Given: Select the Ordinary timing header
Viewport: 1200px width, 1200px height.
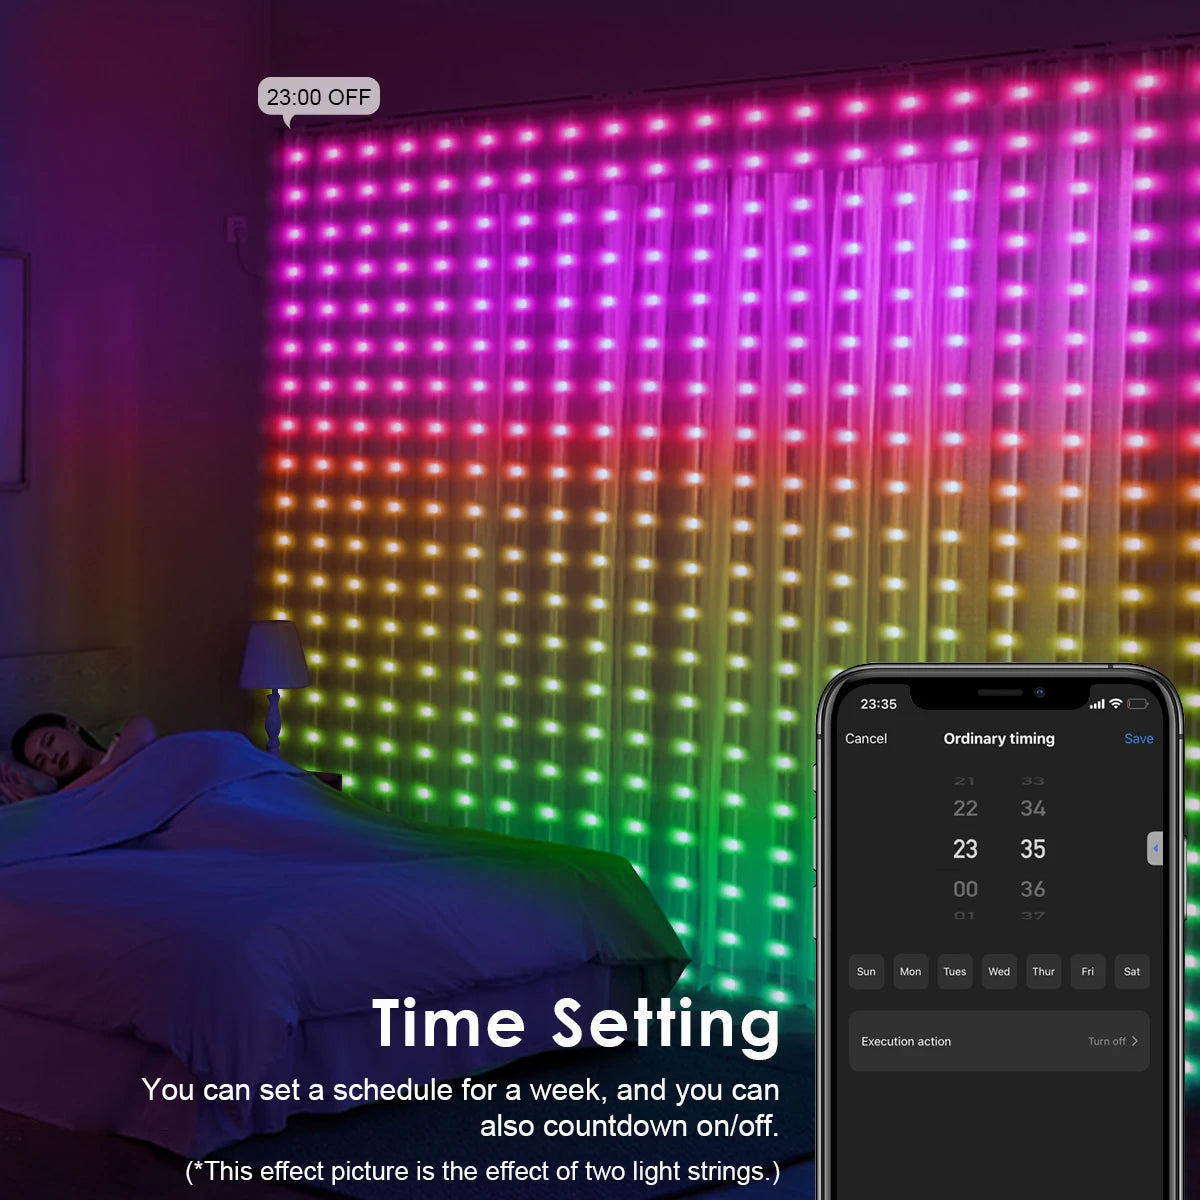Looking at the screenshot, I should click(x=999, y=738).
